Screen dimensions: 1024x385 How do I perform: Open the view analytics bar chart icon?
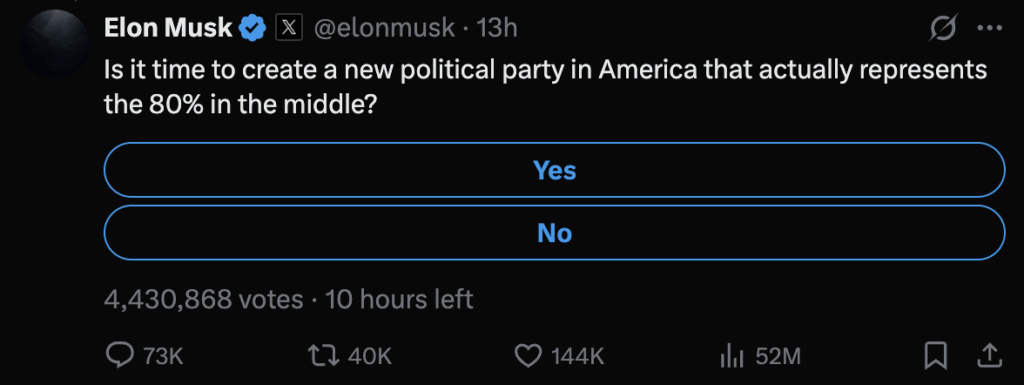coord(732,356)
